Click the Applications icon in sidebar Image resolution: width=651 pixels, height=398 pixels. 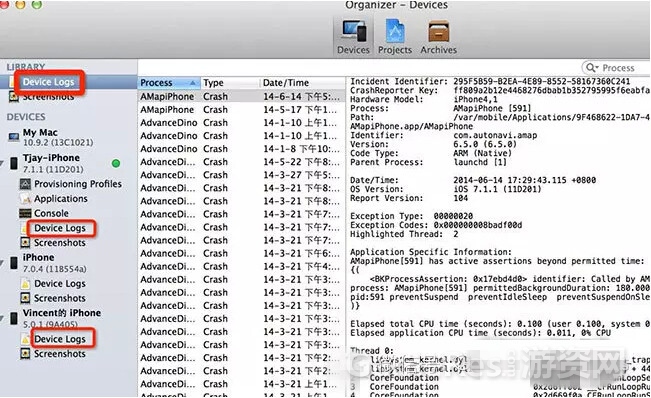[x=25, y=199]
